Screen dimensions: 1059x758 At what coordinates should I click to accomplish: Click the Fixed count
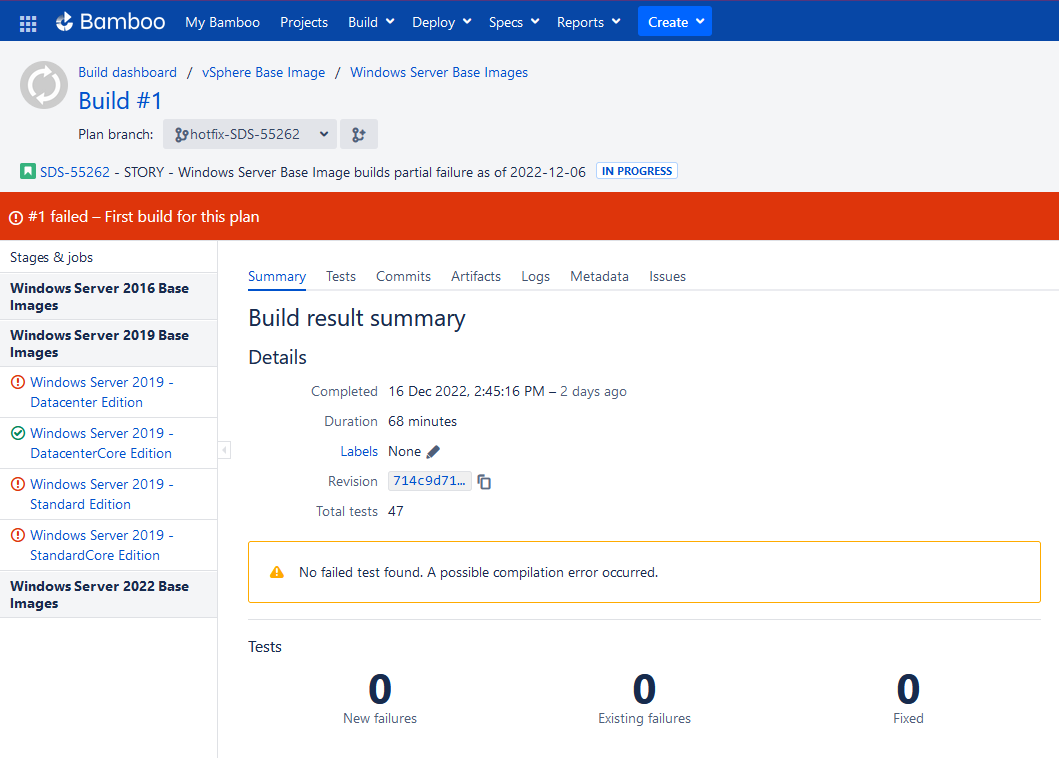pos(908,690)
